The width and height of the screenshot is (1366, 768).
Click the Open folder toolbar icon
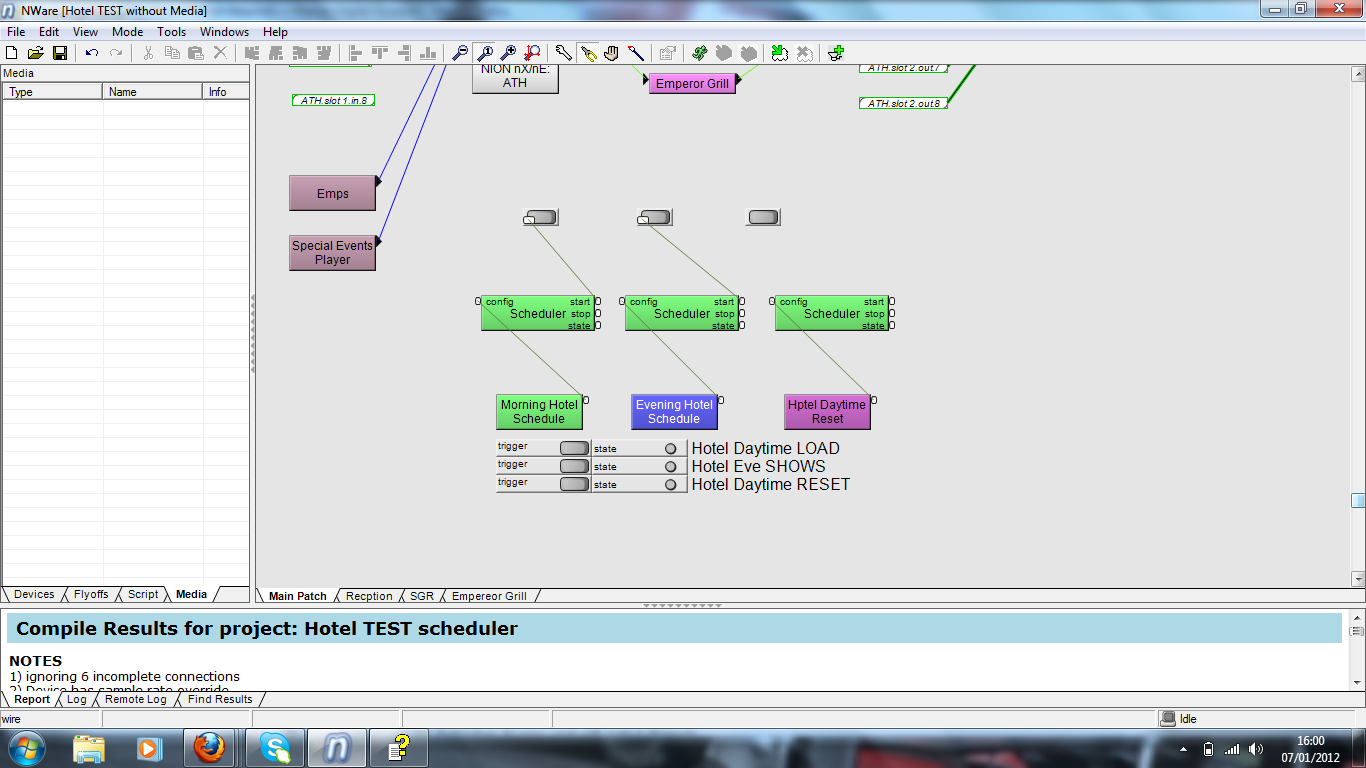tap(36, 53)
